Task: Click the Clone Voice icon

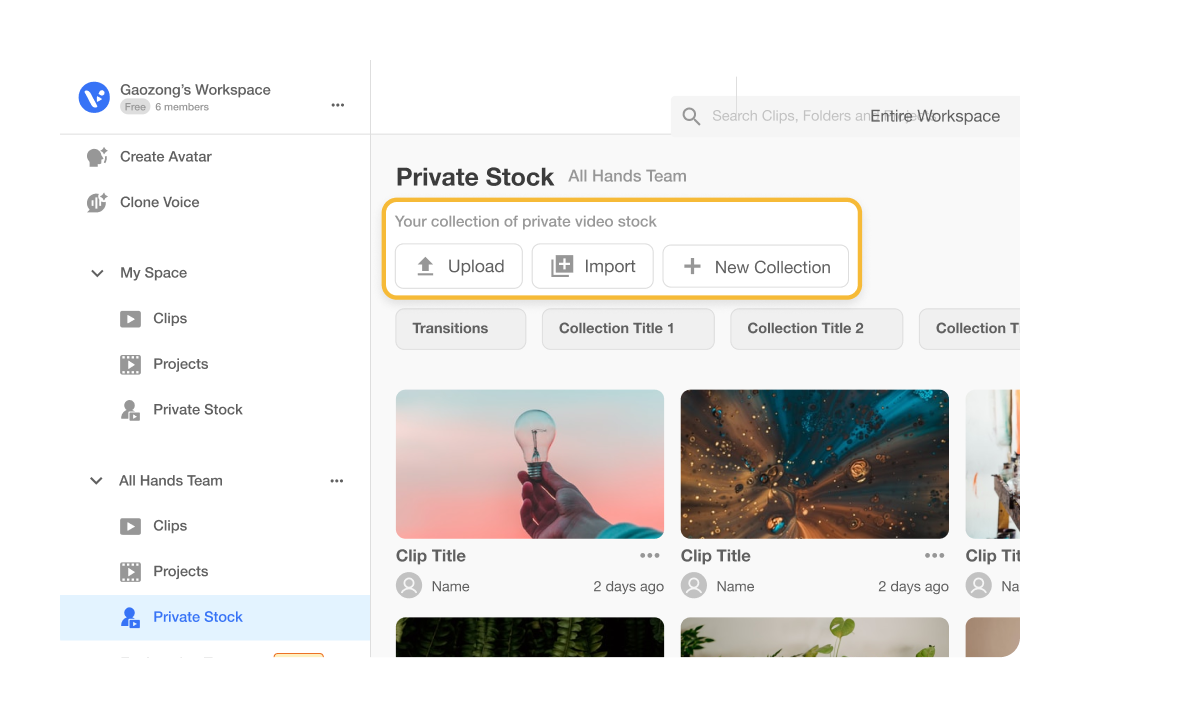Action: (x=95, y=202)
